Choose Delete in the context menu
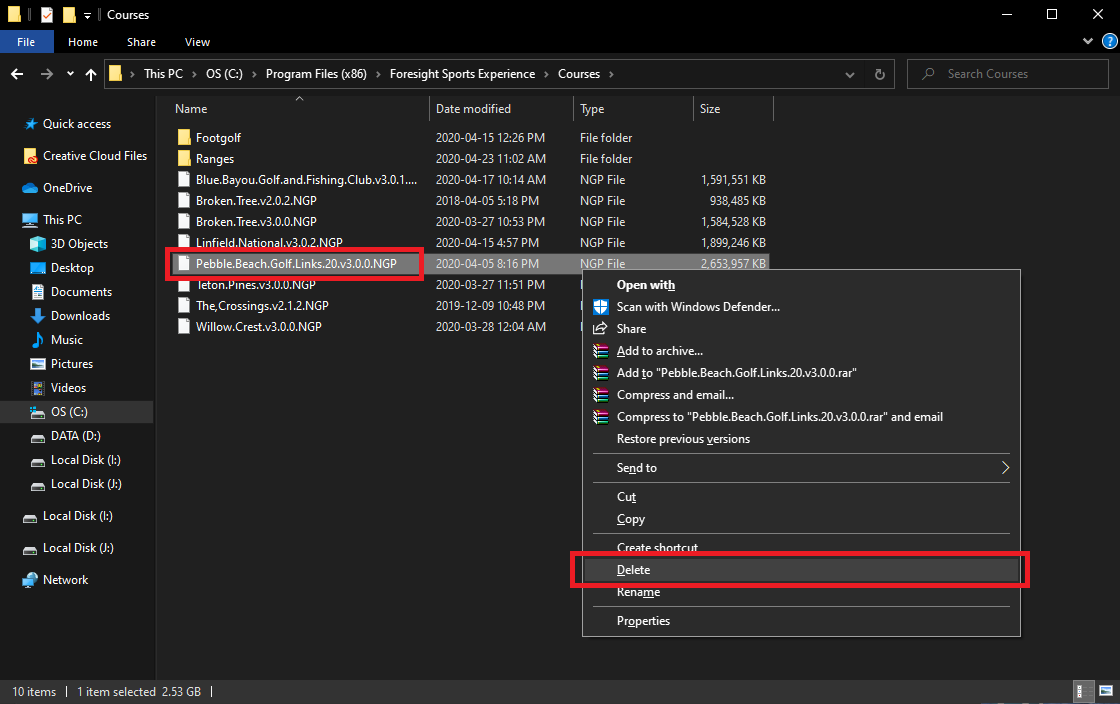Viewport: 1120px width, 704px height. (801, 570)
